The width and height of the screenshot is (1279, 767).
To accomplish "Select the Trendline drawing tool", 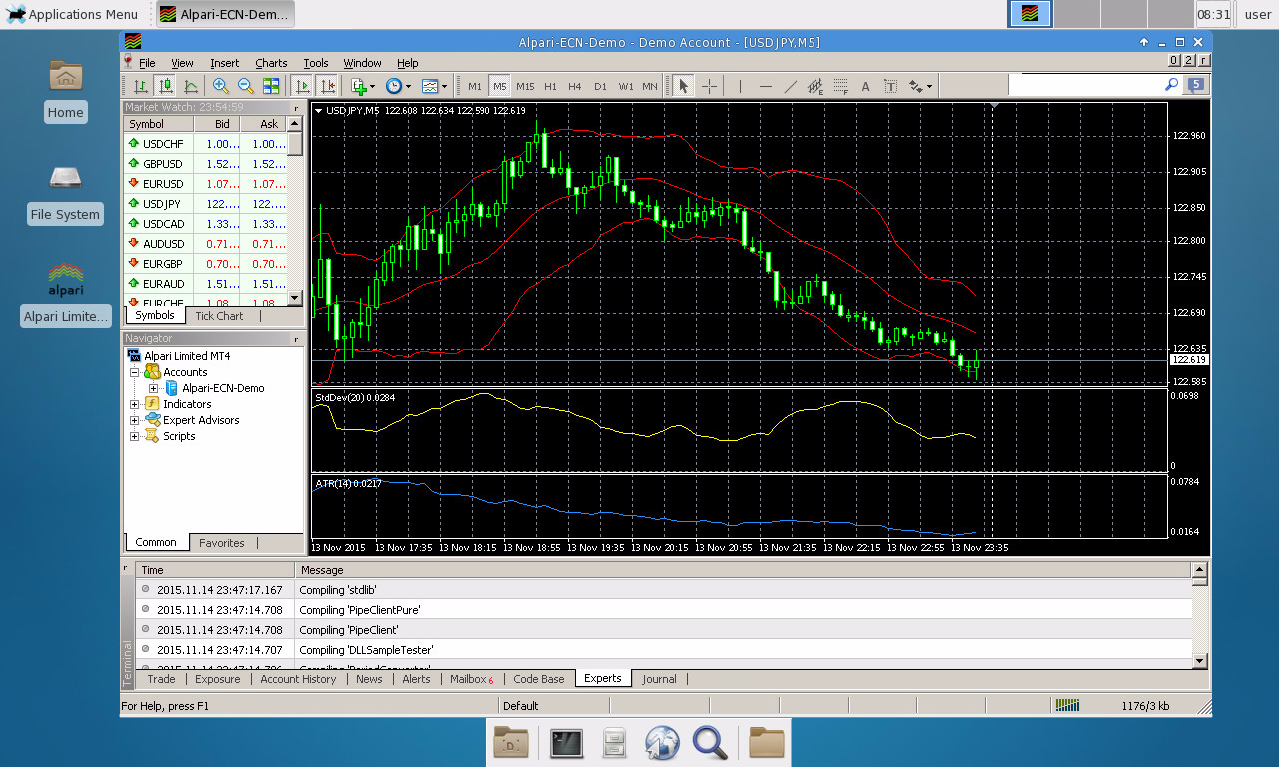I will tap(790, 86).
